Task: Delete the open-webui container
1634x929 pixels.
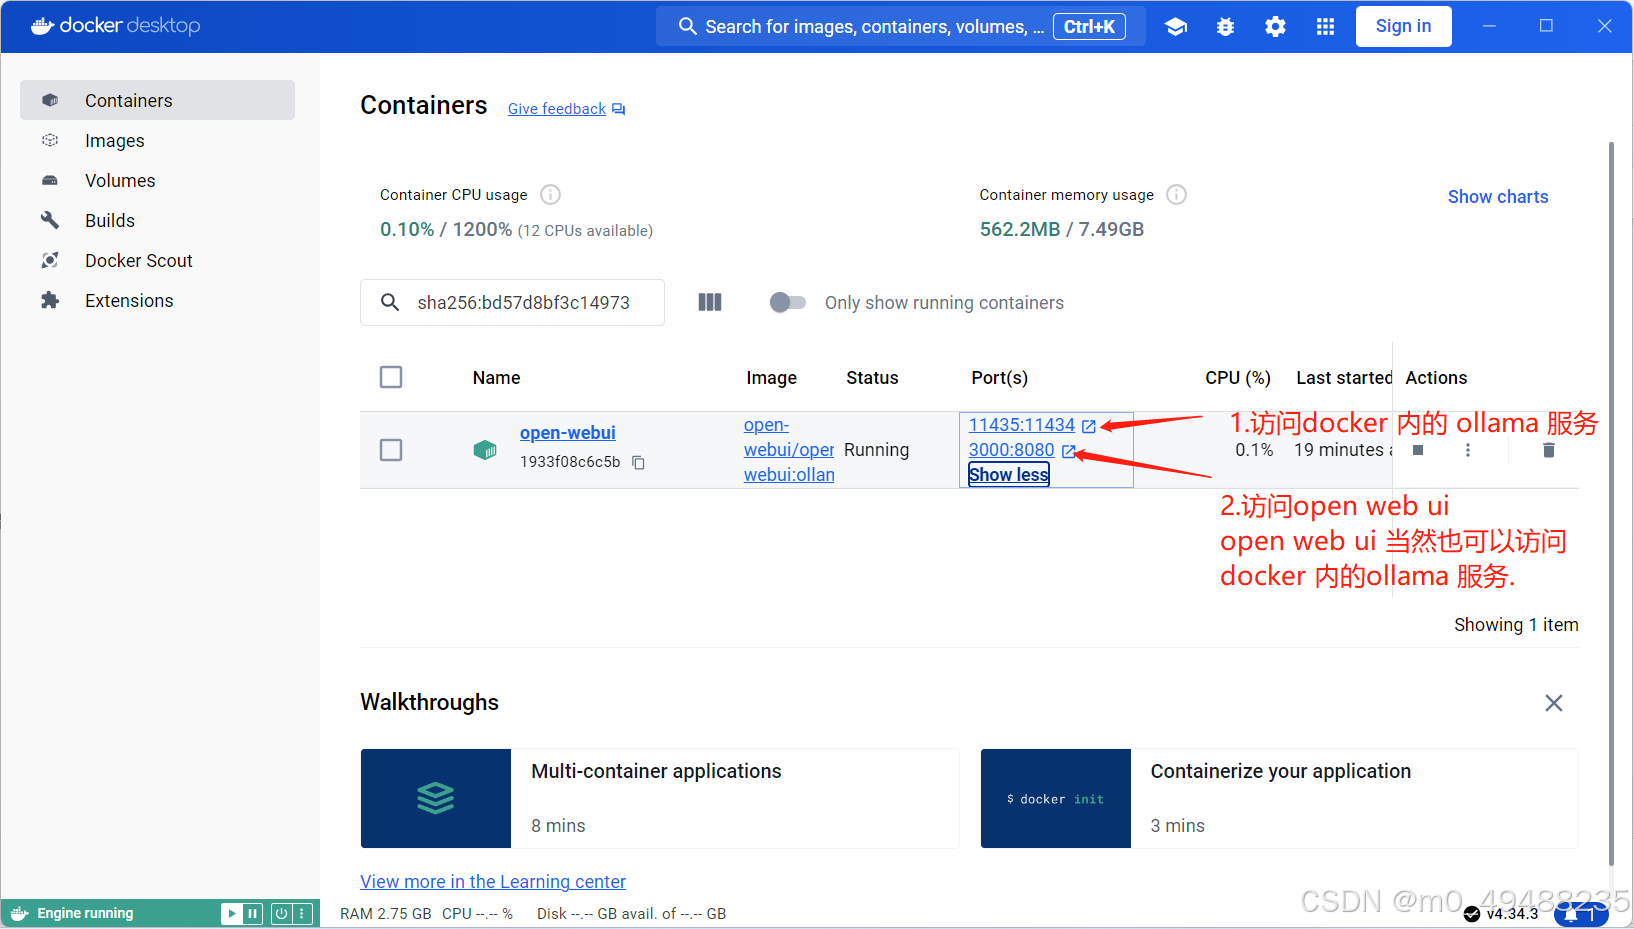Action: (x=1548, y=450)
